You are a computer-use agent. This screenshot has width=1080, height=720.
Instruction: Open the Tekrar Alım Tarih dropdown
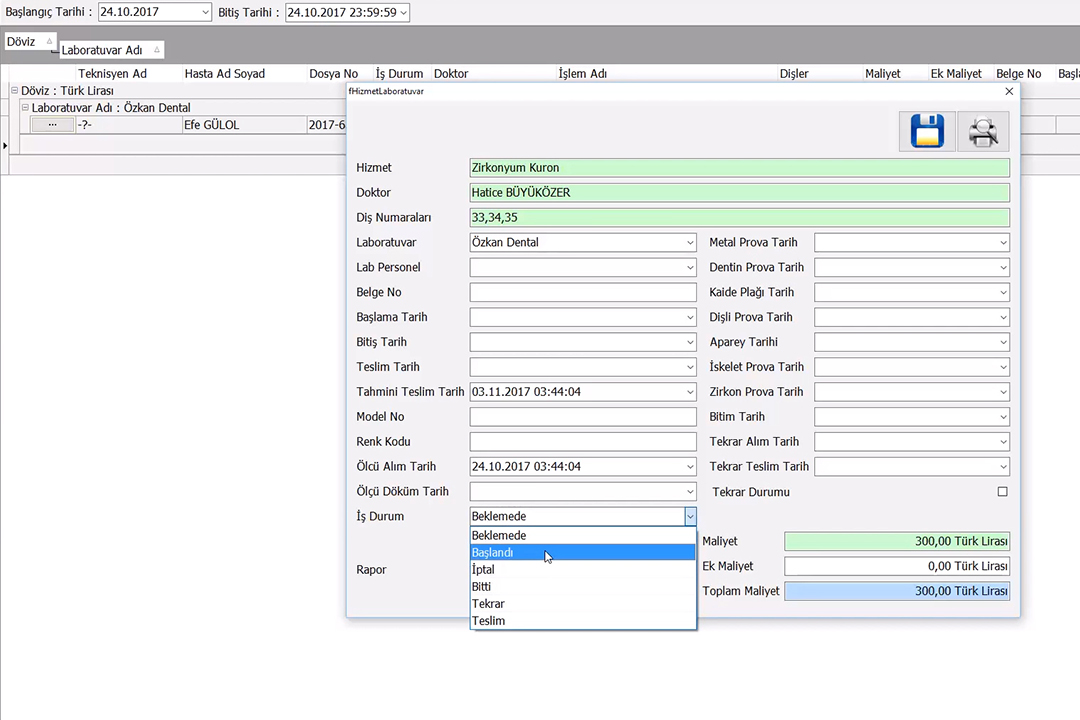click(1004, 442)
